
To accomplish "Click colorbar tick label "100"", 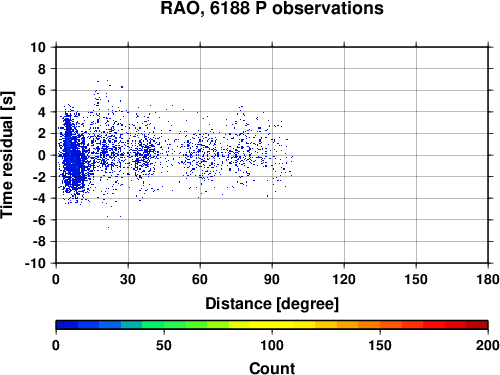I will (x=272, y=345).
